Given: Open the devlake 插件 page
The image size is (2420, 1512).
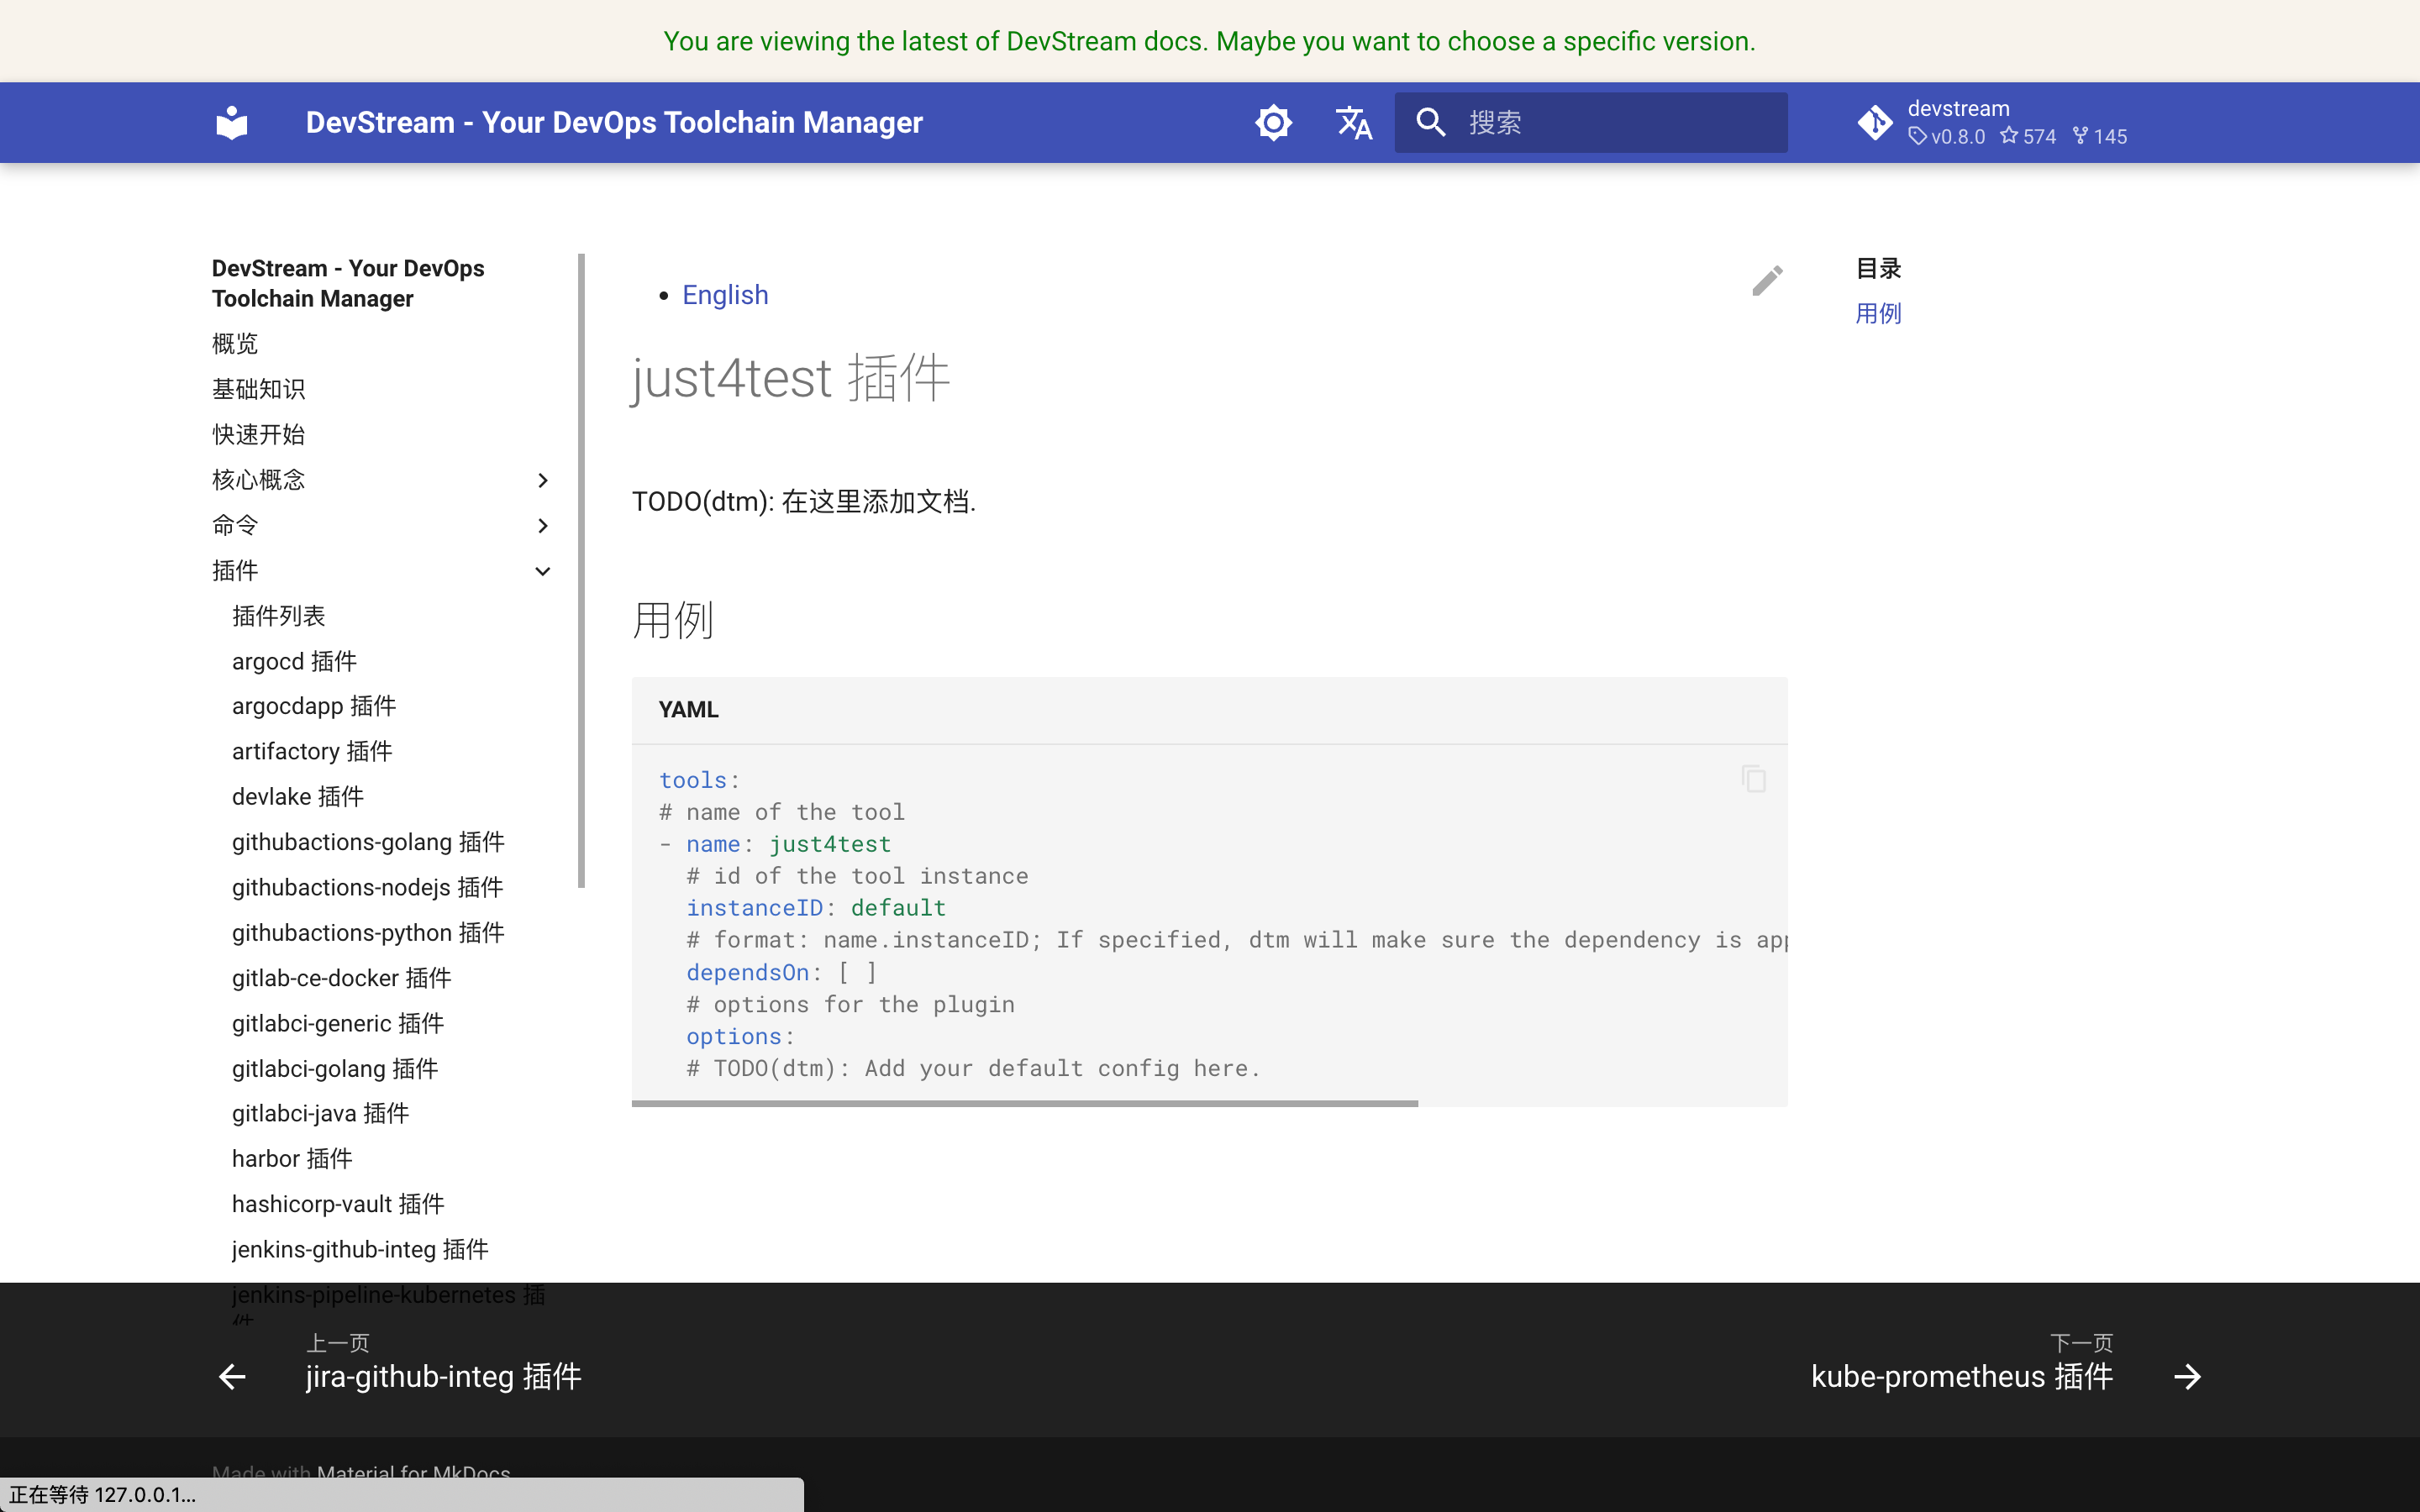Looking at the screenshot, I should [298, 797].
